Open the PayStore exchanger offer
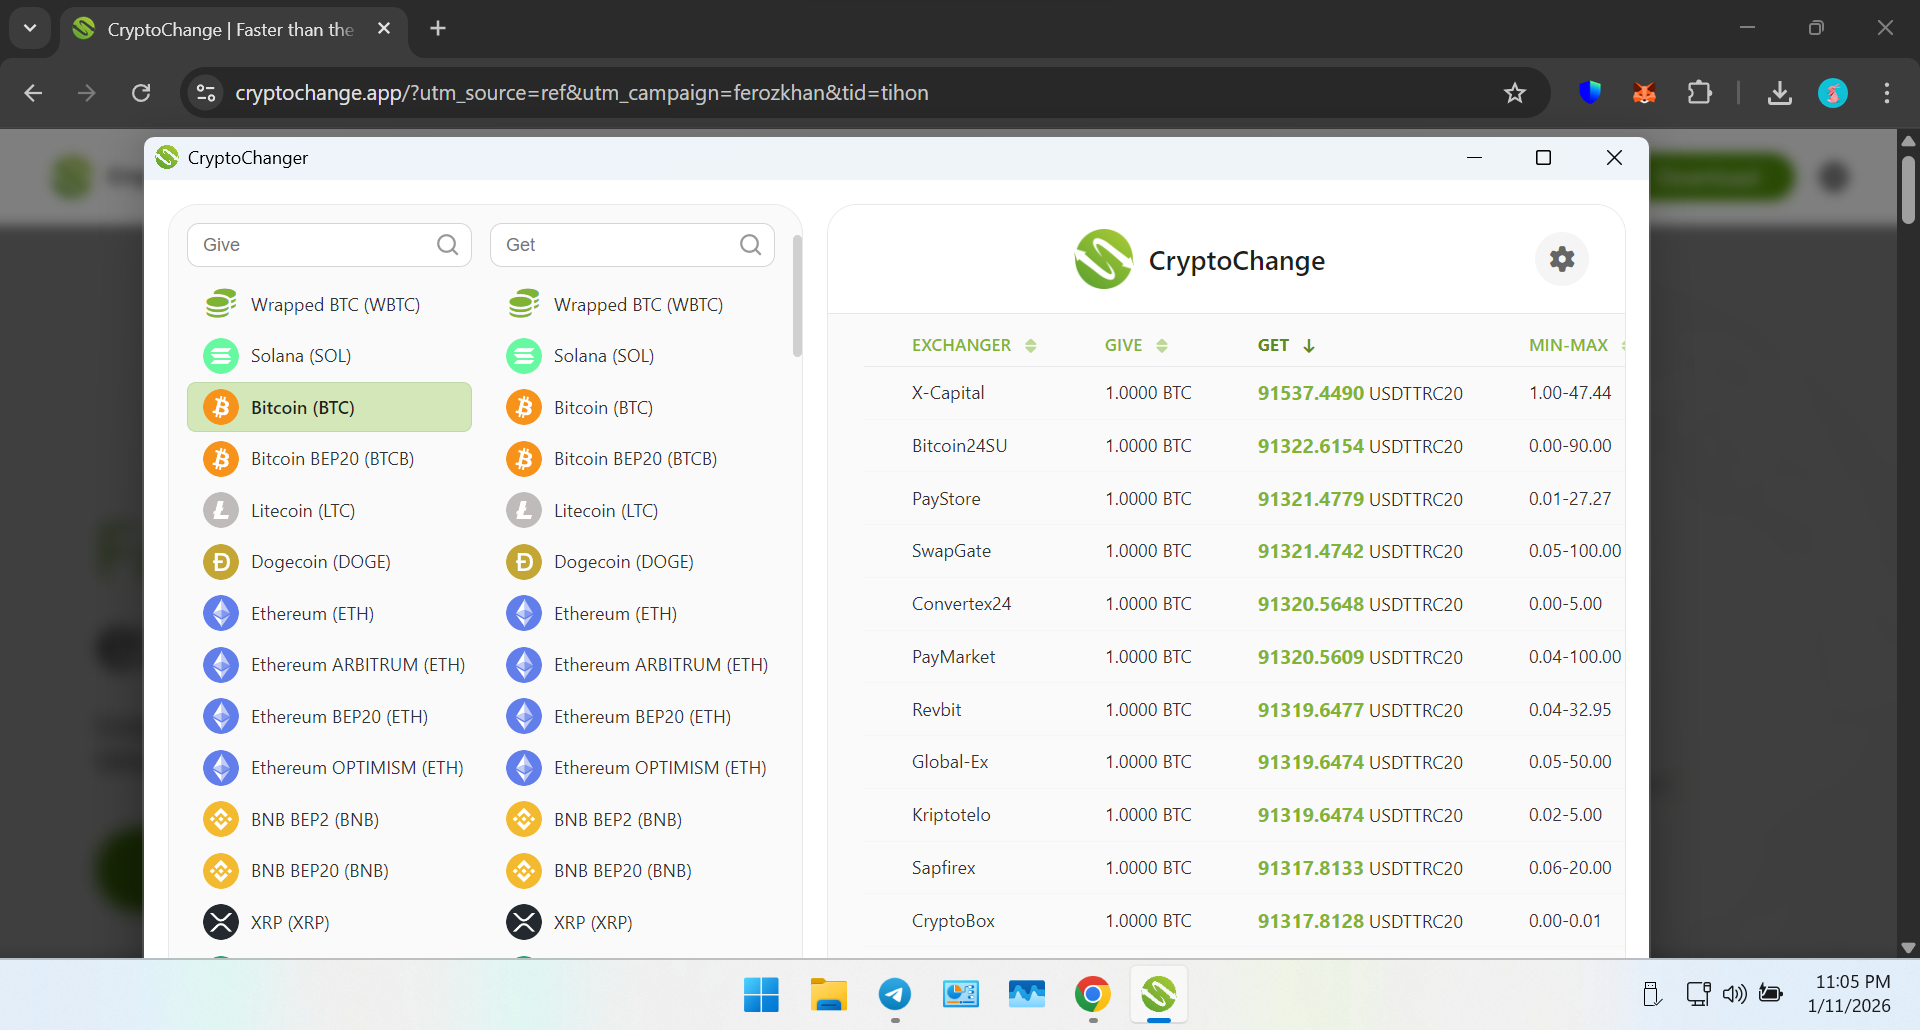The width and height of the screenshot is (1920, 1030). pyautogui.click(x=1244, y=499)
